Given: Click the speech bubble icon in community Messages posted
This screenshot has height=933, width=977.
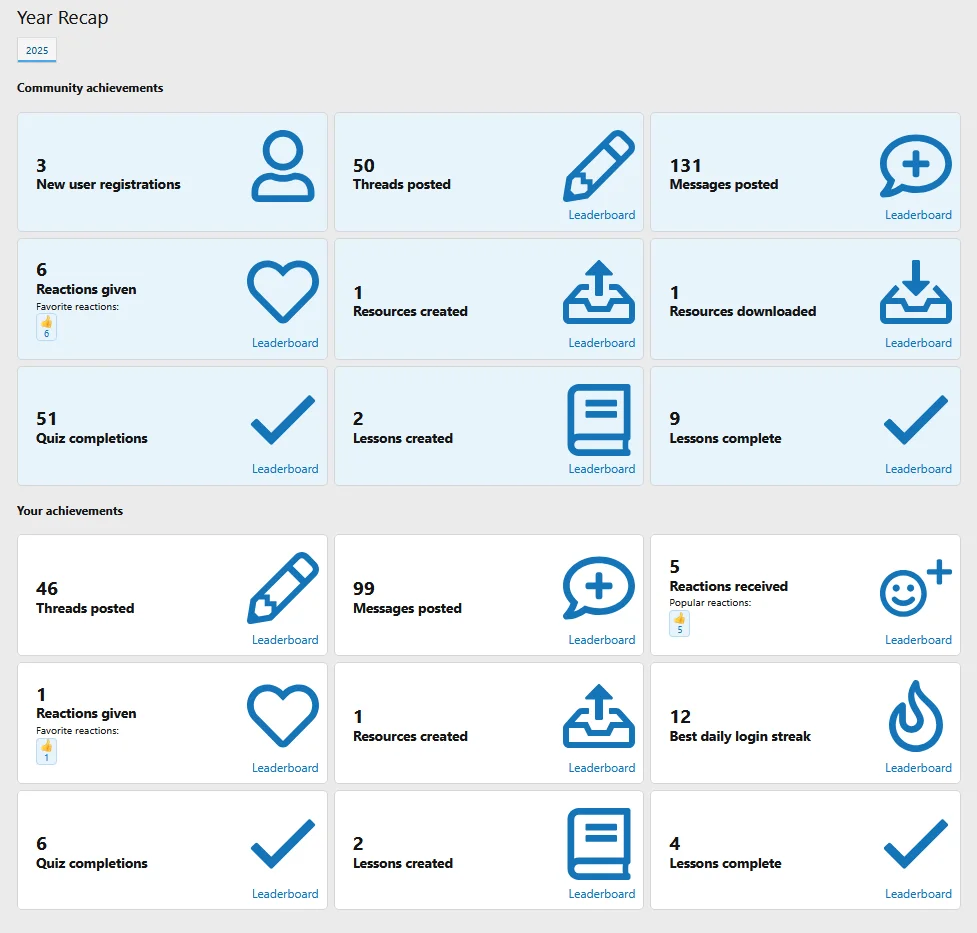Looking at the screenshot, I should pyautogui.click(x=915, y=166).
